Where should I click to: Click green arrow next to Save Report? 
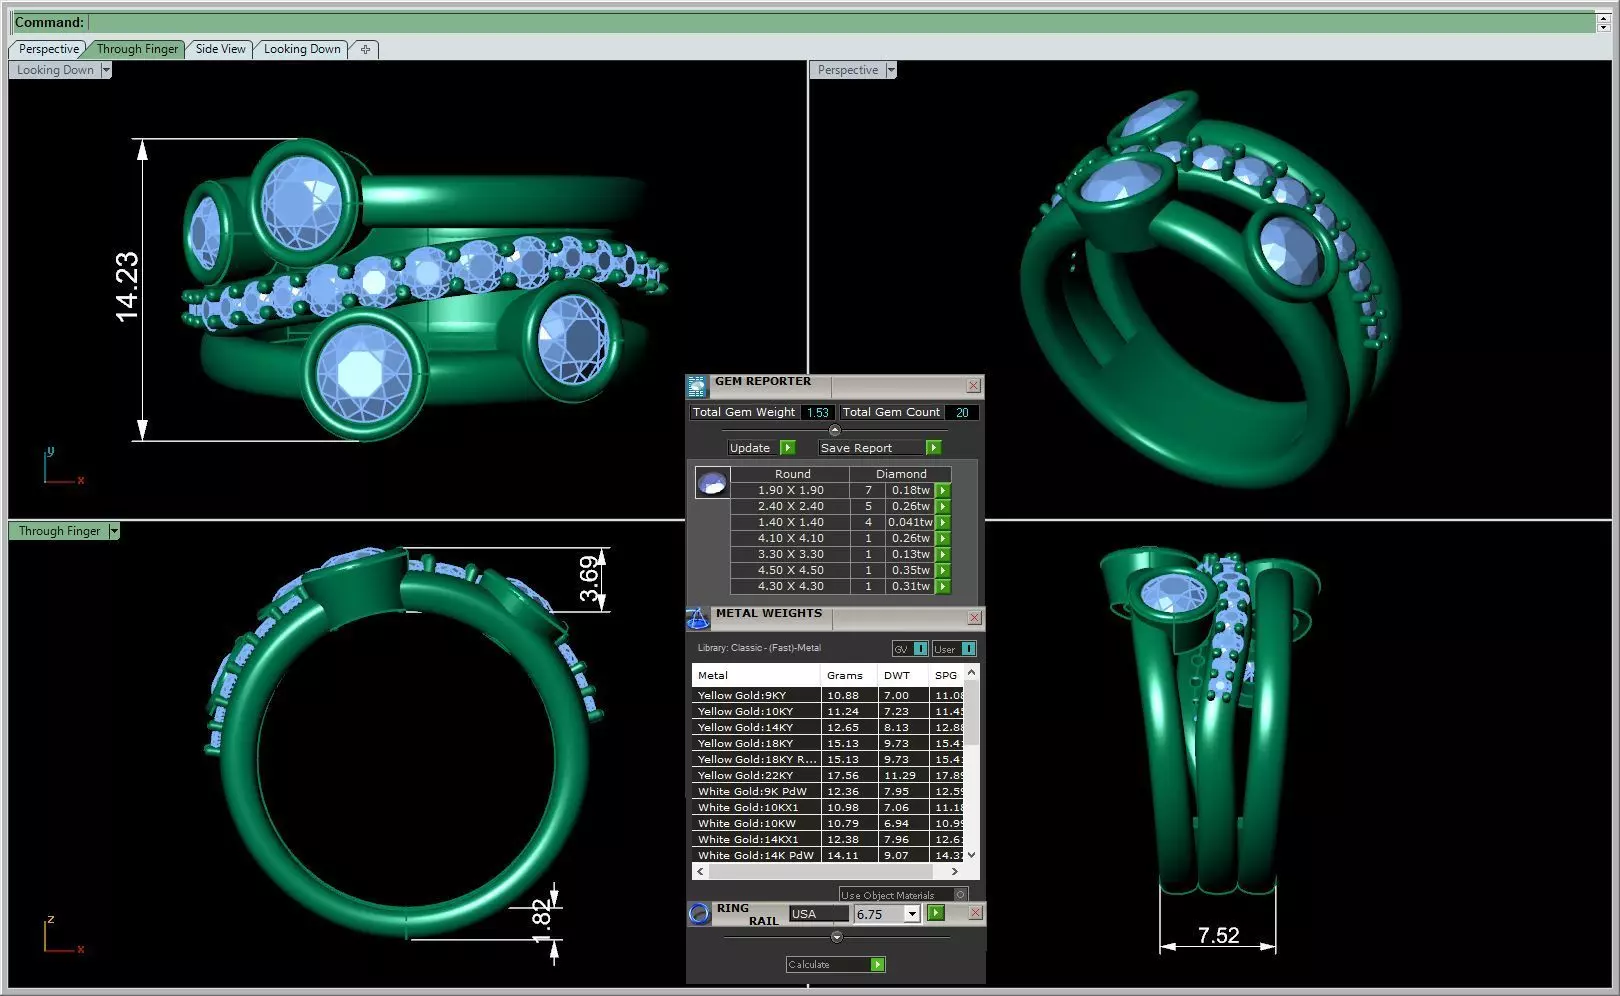pos(933,448)
